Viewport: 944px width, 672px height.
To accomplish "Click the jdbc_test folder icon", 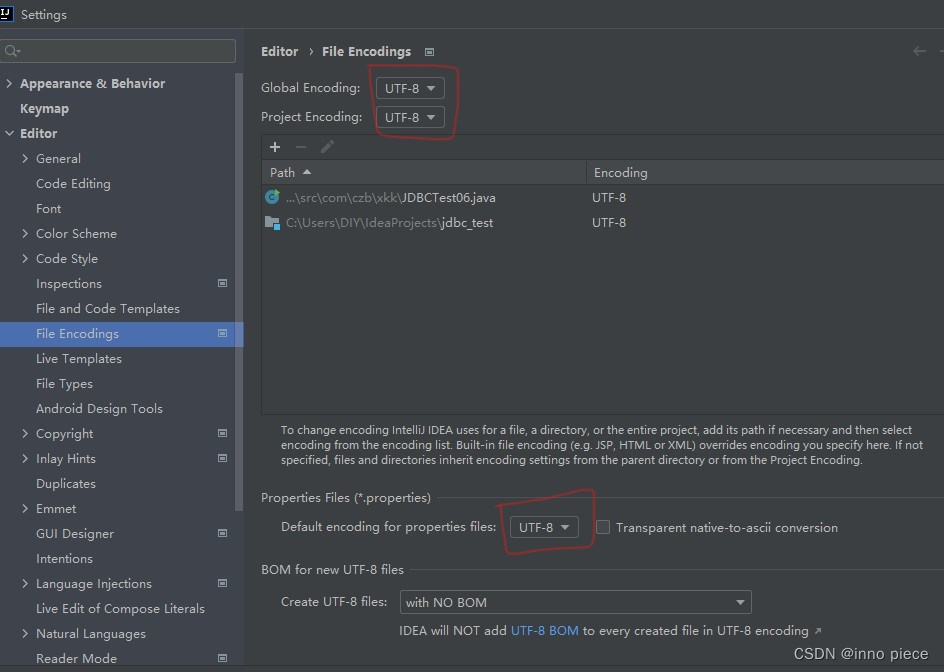I will 272,223.
